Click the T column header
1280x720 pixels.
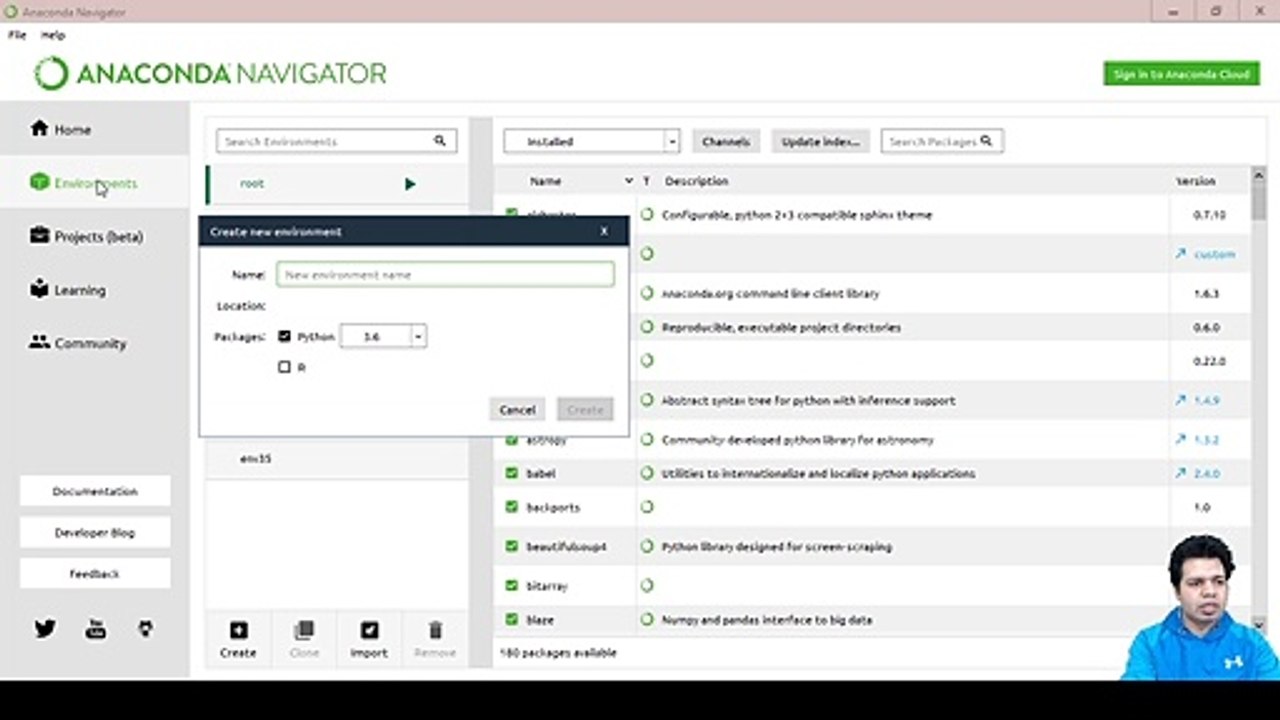click(x=647, y=181)
